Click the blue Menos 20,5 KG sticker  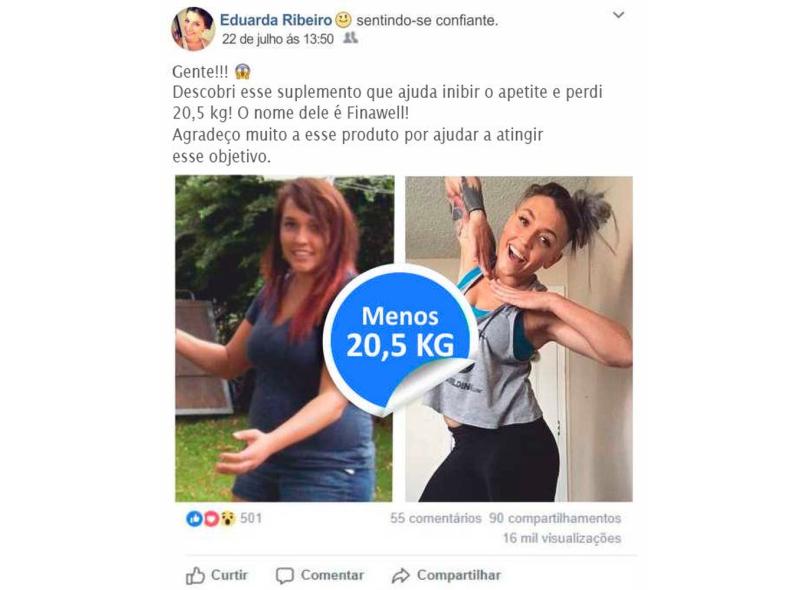401,338
